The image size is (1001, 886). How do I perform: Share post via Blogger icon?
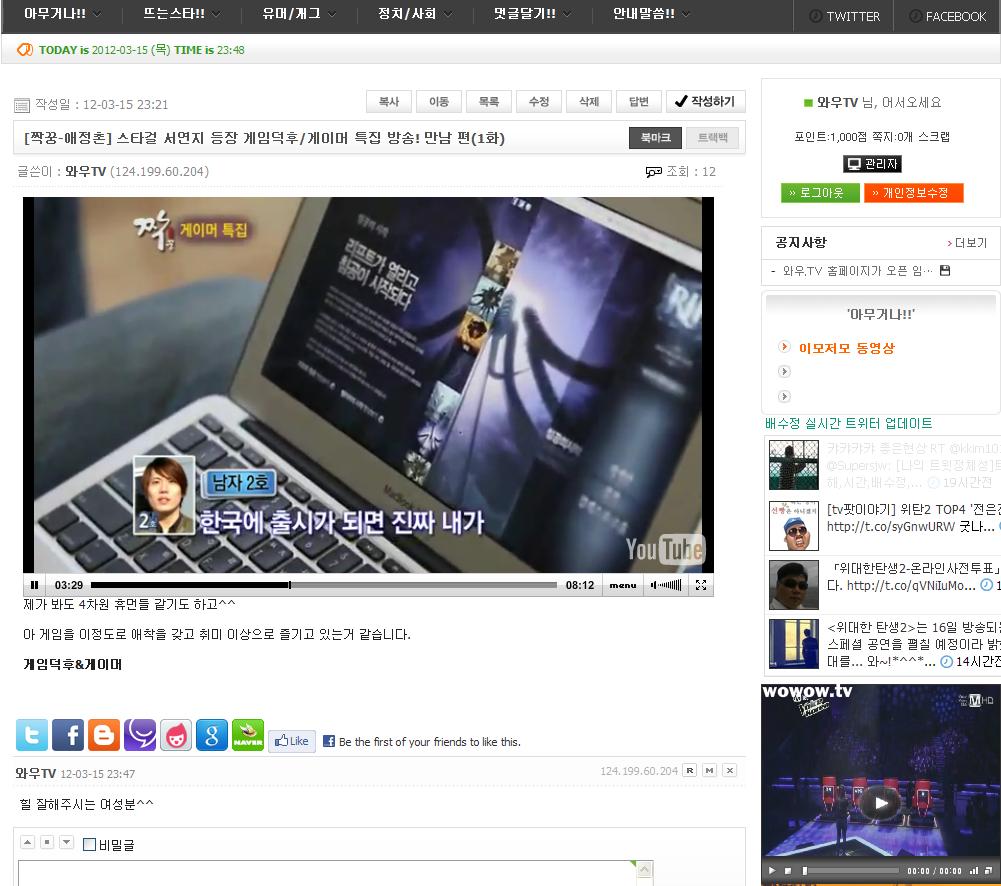coord(104,735)
